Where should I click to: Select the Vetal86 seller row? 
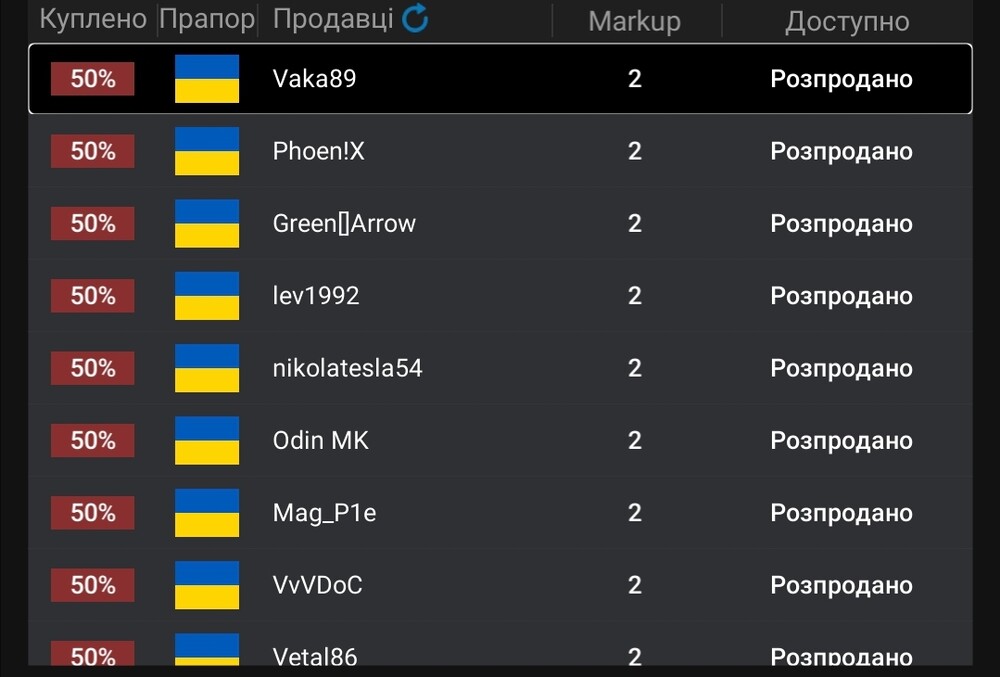point(500,649)
